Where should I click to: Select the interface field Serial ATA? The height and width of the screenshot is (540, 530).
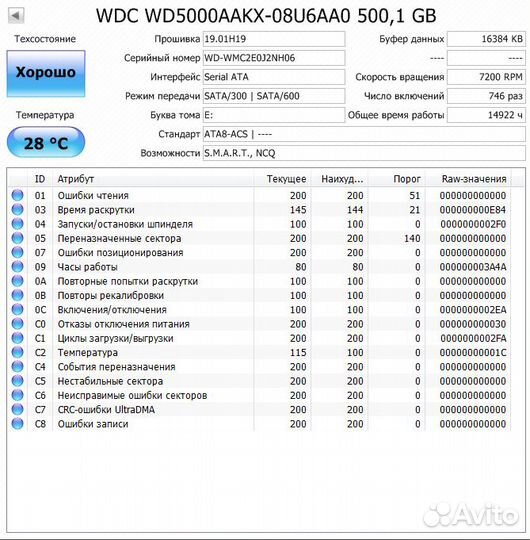pos(274,77)
